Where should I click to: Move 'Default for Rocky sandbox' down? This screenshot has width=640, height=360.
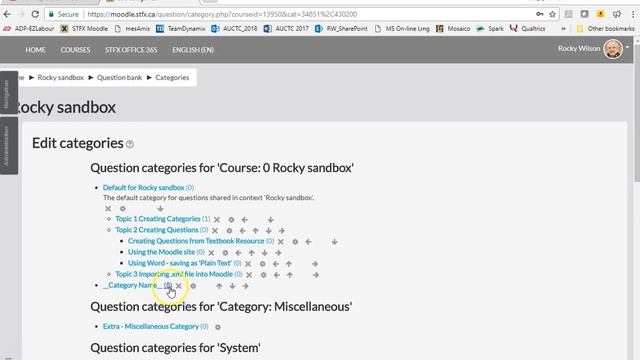tap(160, 209)
